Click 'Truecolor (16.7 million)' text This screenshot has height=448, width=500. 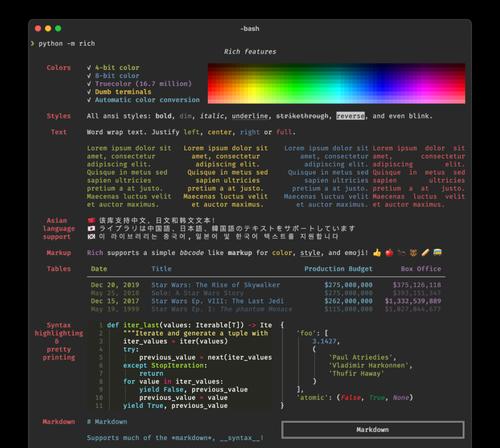tap(144, 84)
